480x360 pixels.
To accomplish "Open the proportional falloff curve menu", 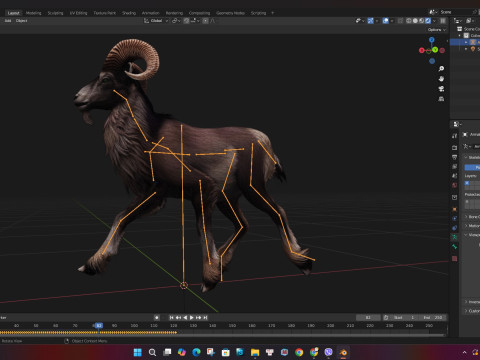I will pyautogui.click(x=213, y=21).
